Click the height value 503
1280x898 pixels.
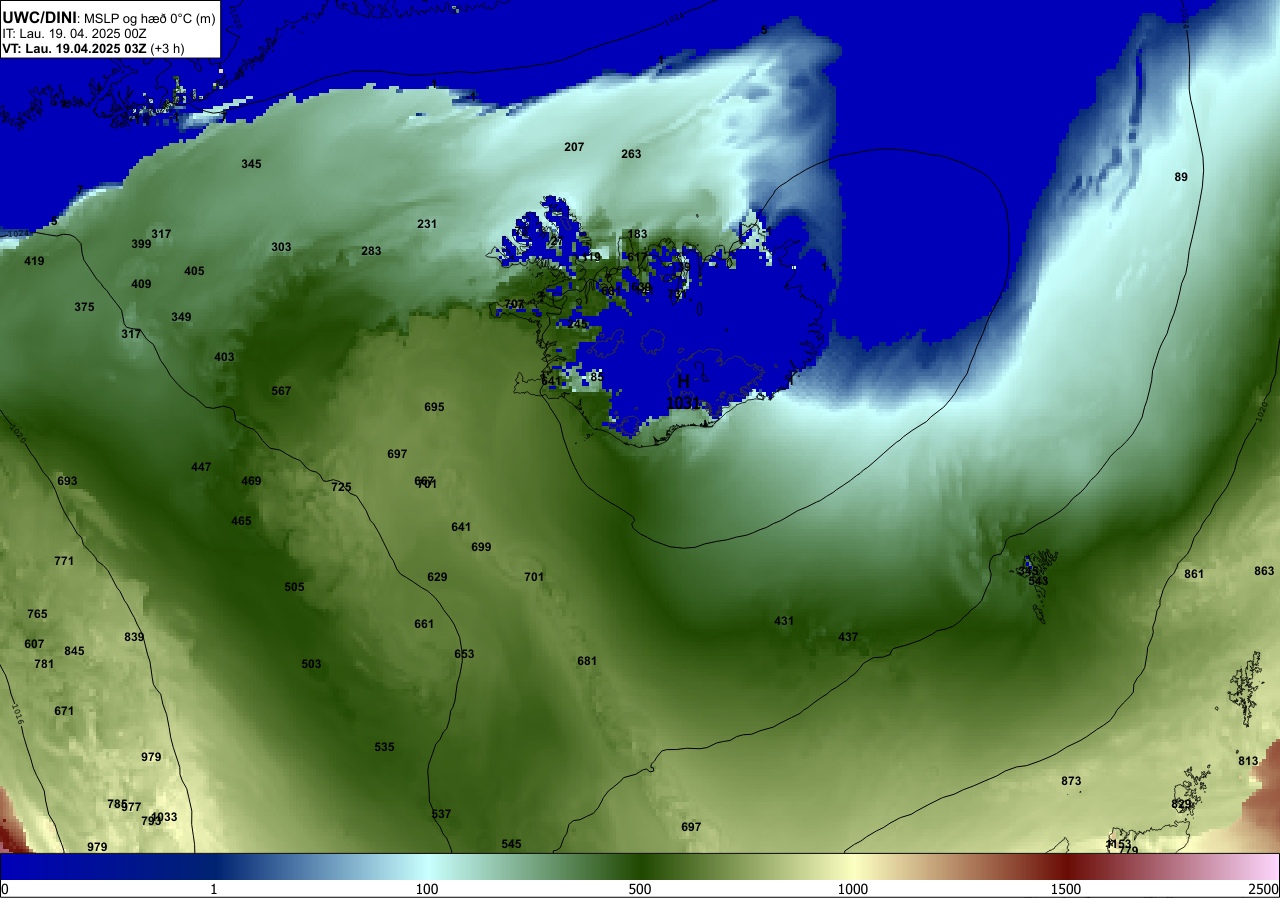point(311,664)
